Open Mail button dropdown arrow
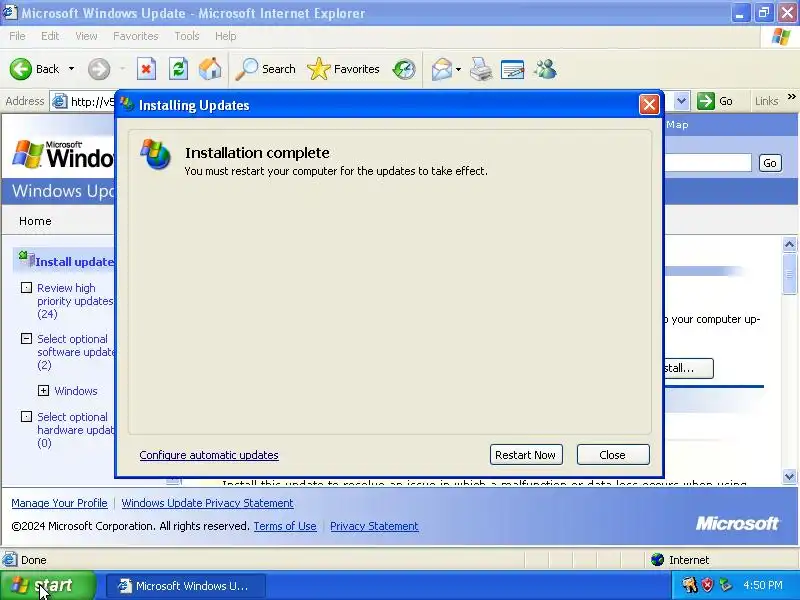The height and width of the screenshot is (600, 800). tap(458, 69)
